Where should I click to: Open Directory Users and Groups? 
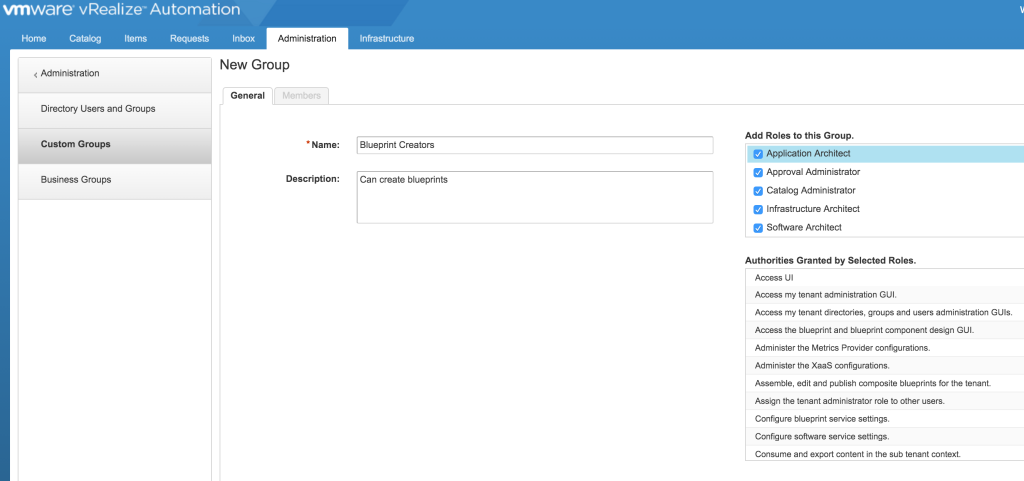pyautogui.click(x=115, y=109)
